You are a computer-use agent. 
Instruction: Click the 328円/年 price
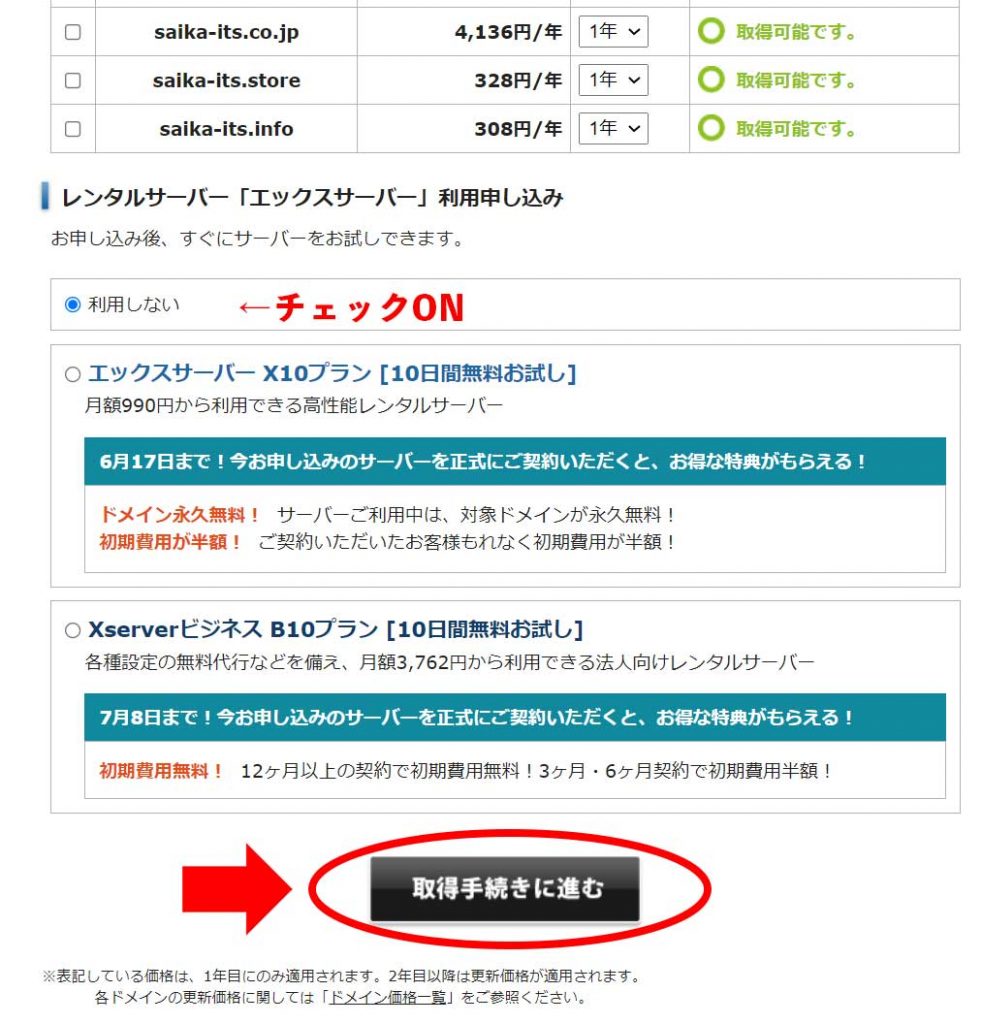[x=518, y=80]
